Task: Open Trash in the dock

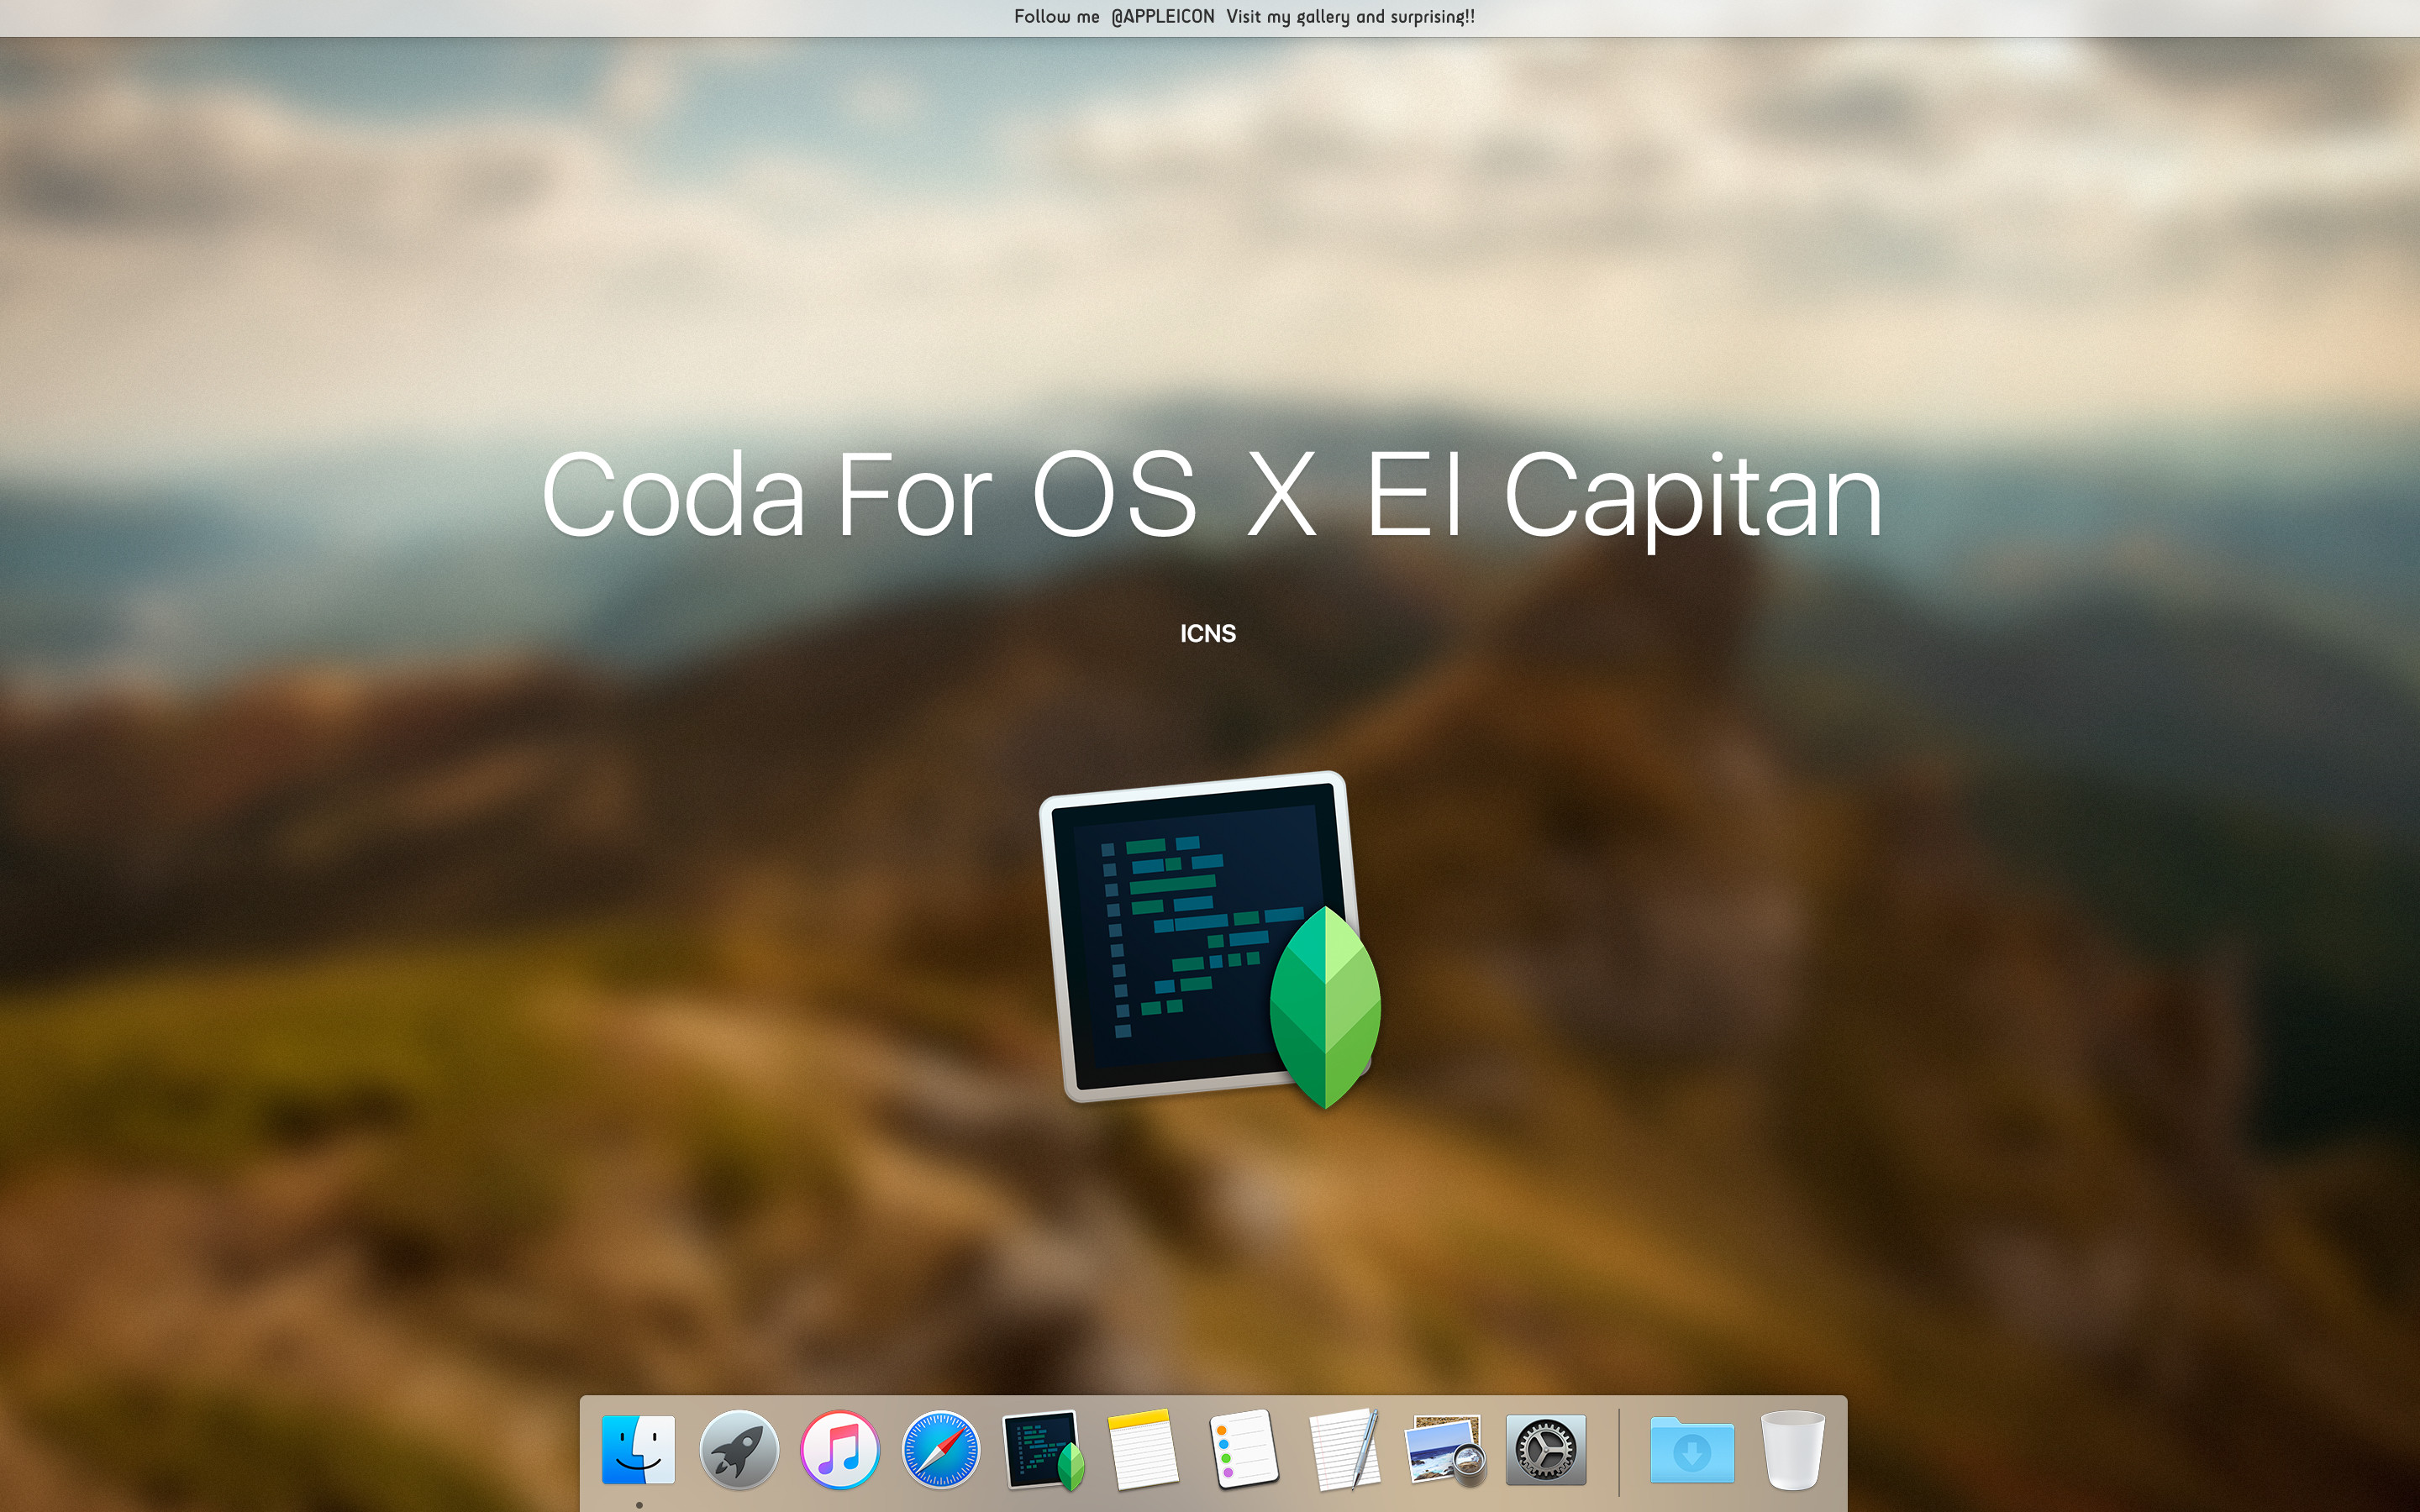Action: tap(1793, 1449)
